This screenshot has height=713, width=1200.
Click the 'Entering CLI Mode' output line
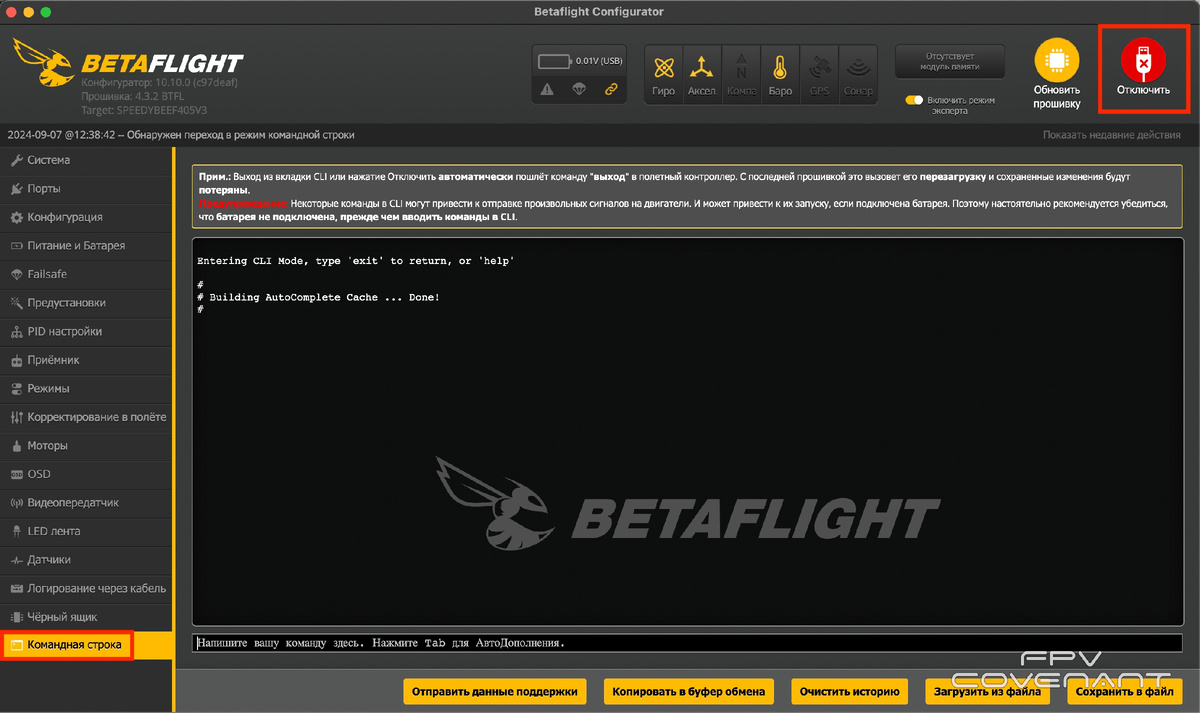coord(355,261)
